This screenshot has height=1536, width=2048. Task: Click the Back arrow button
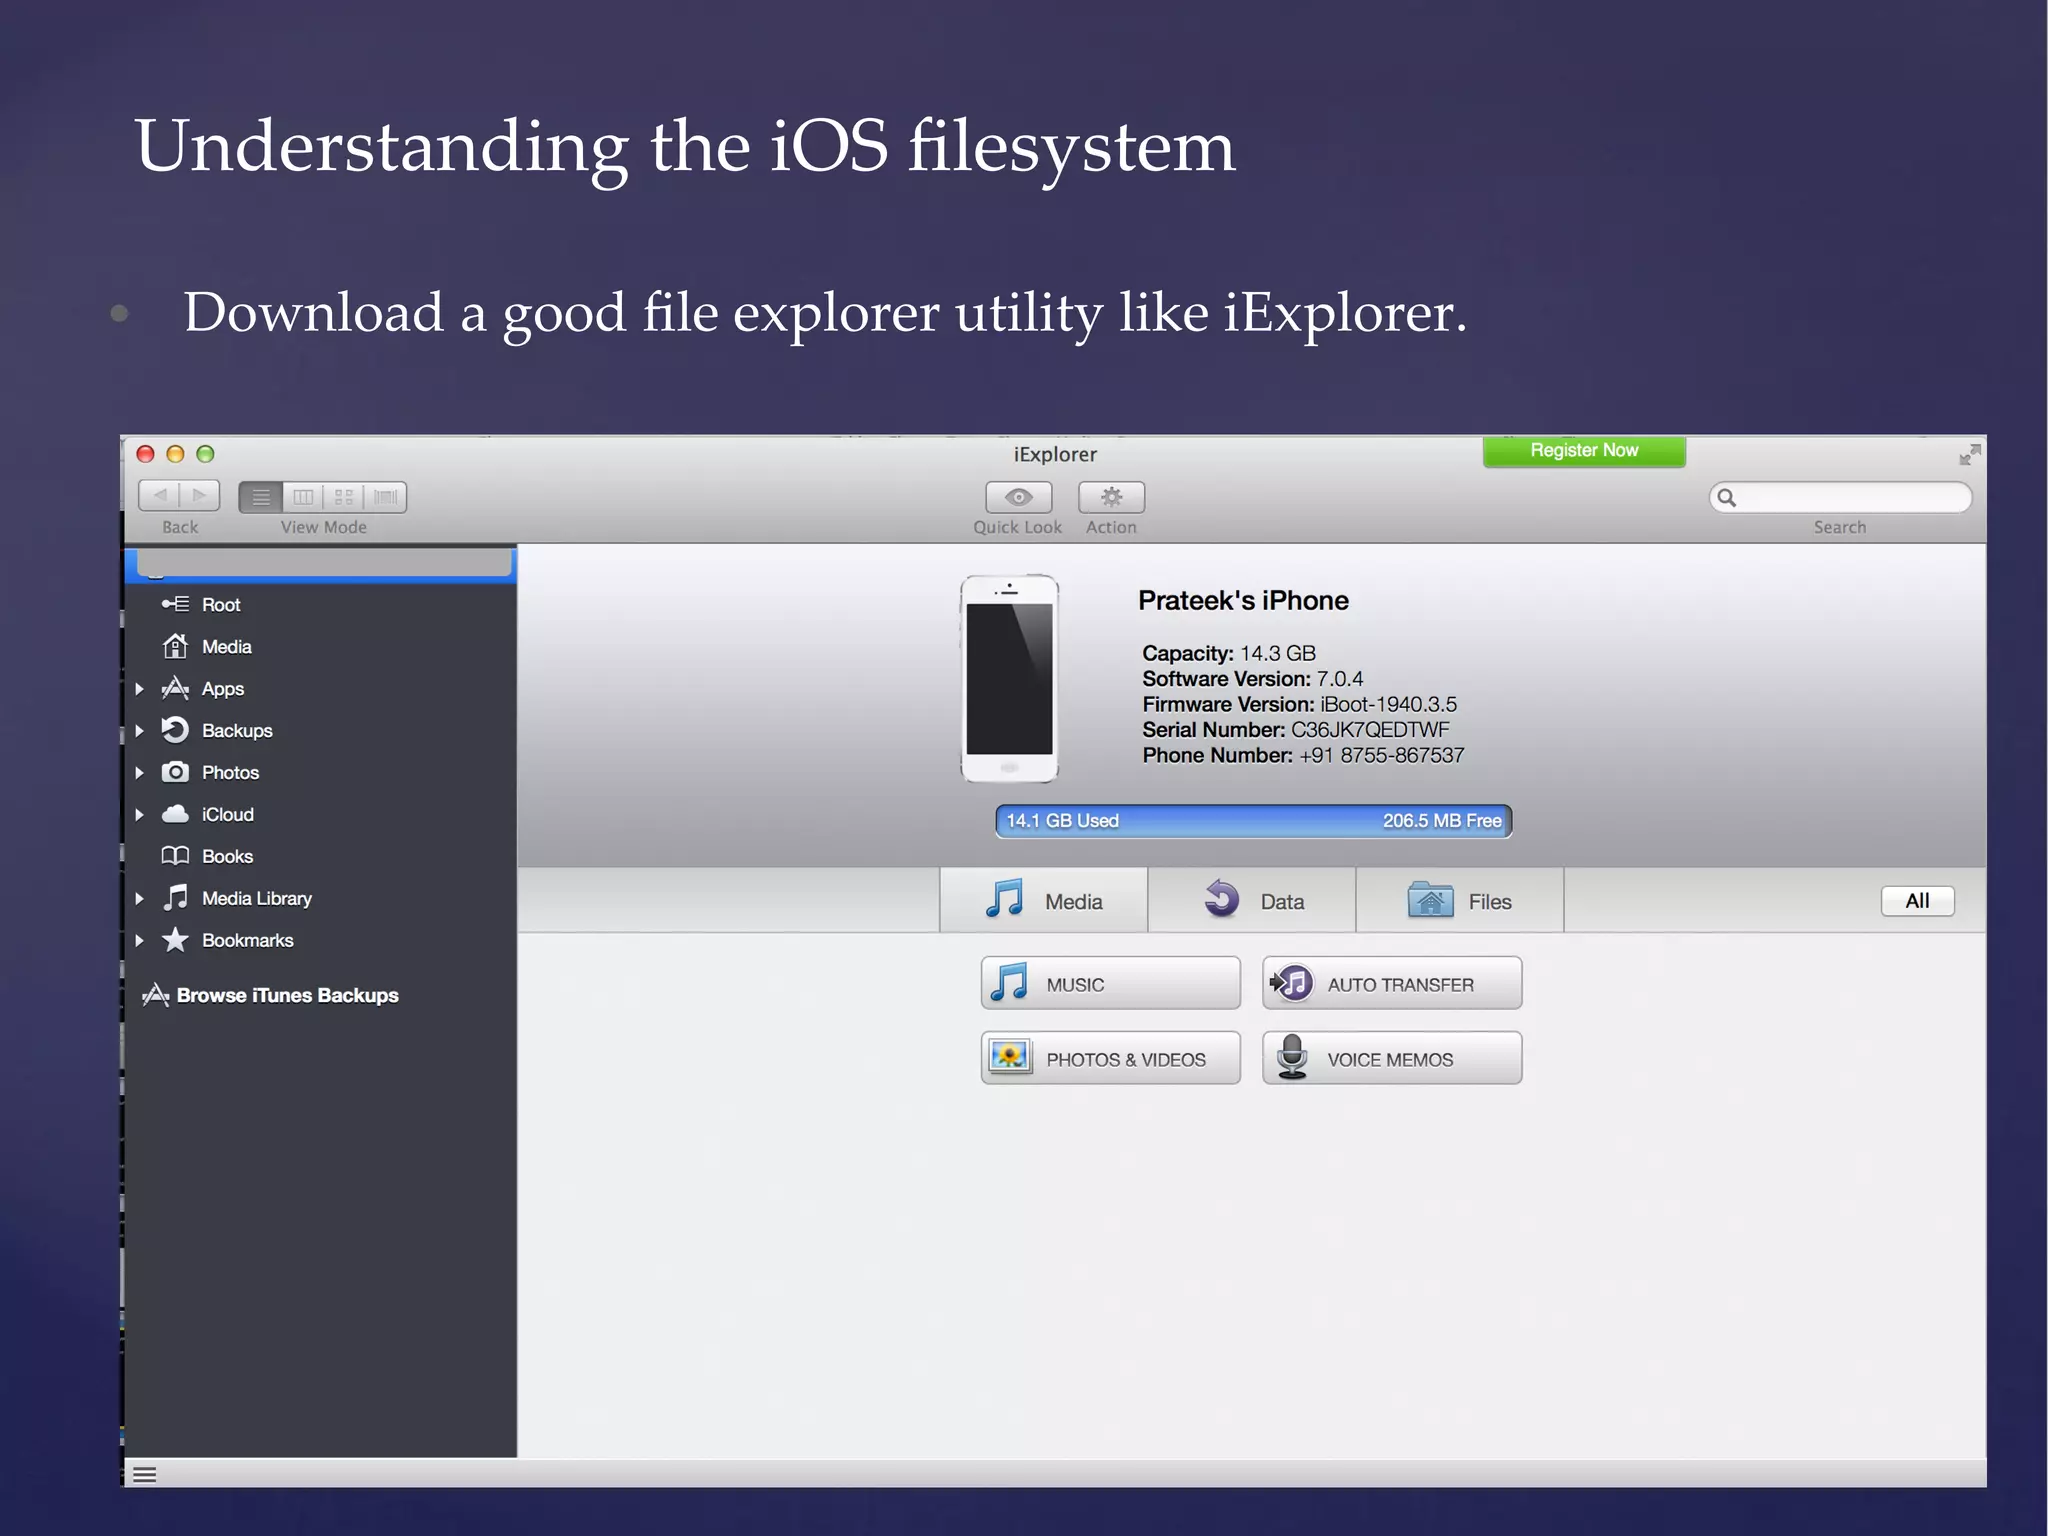click(x=159, y=496)
